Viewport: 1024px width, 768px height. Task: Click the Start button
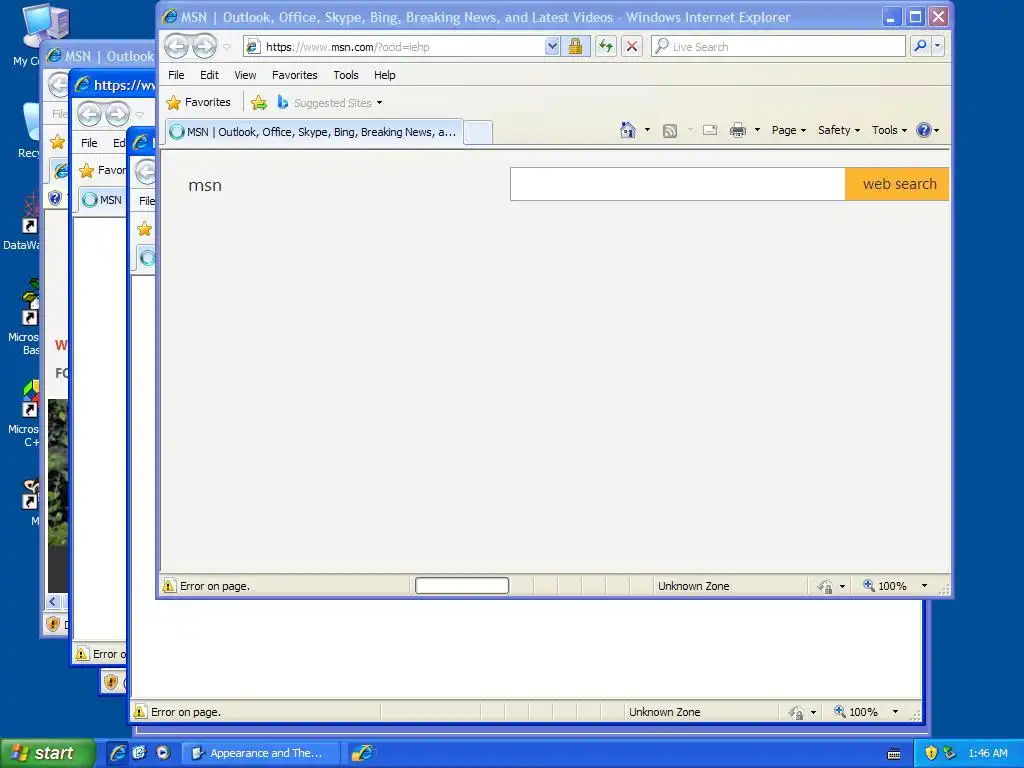(47, 753)
